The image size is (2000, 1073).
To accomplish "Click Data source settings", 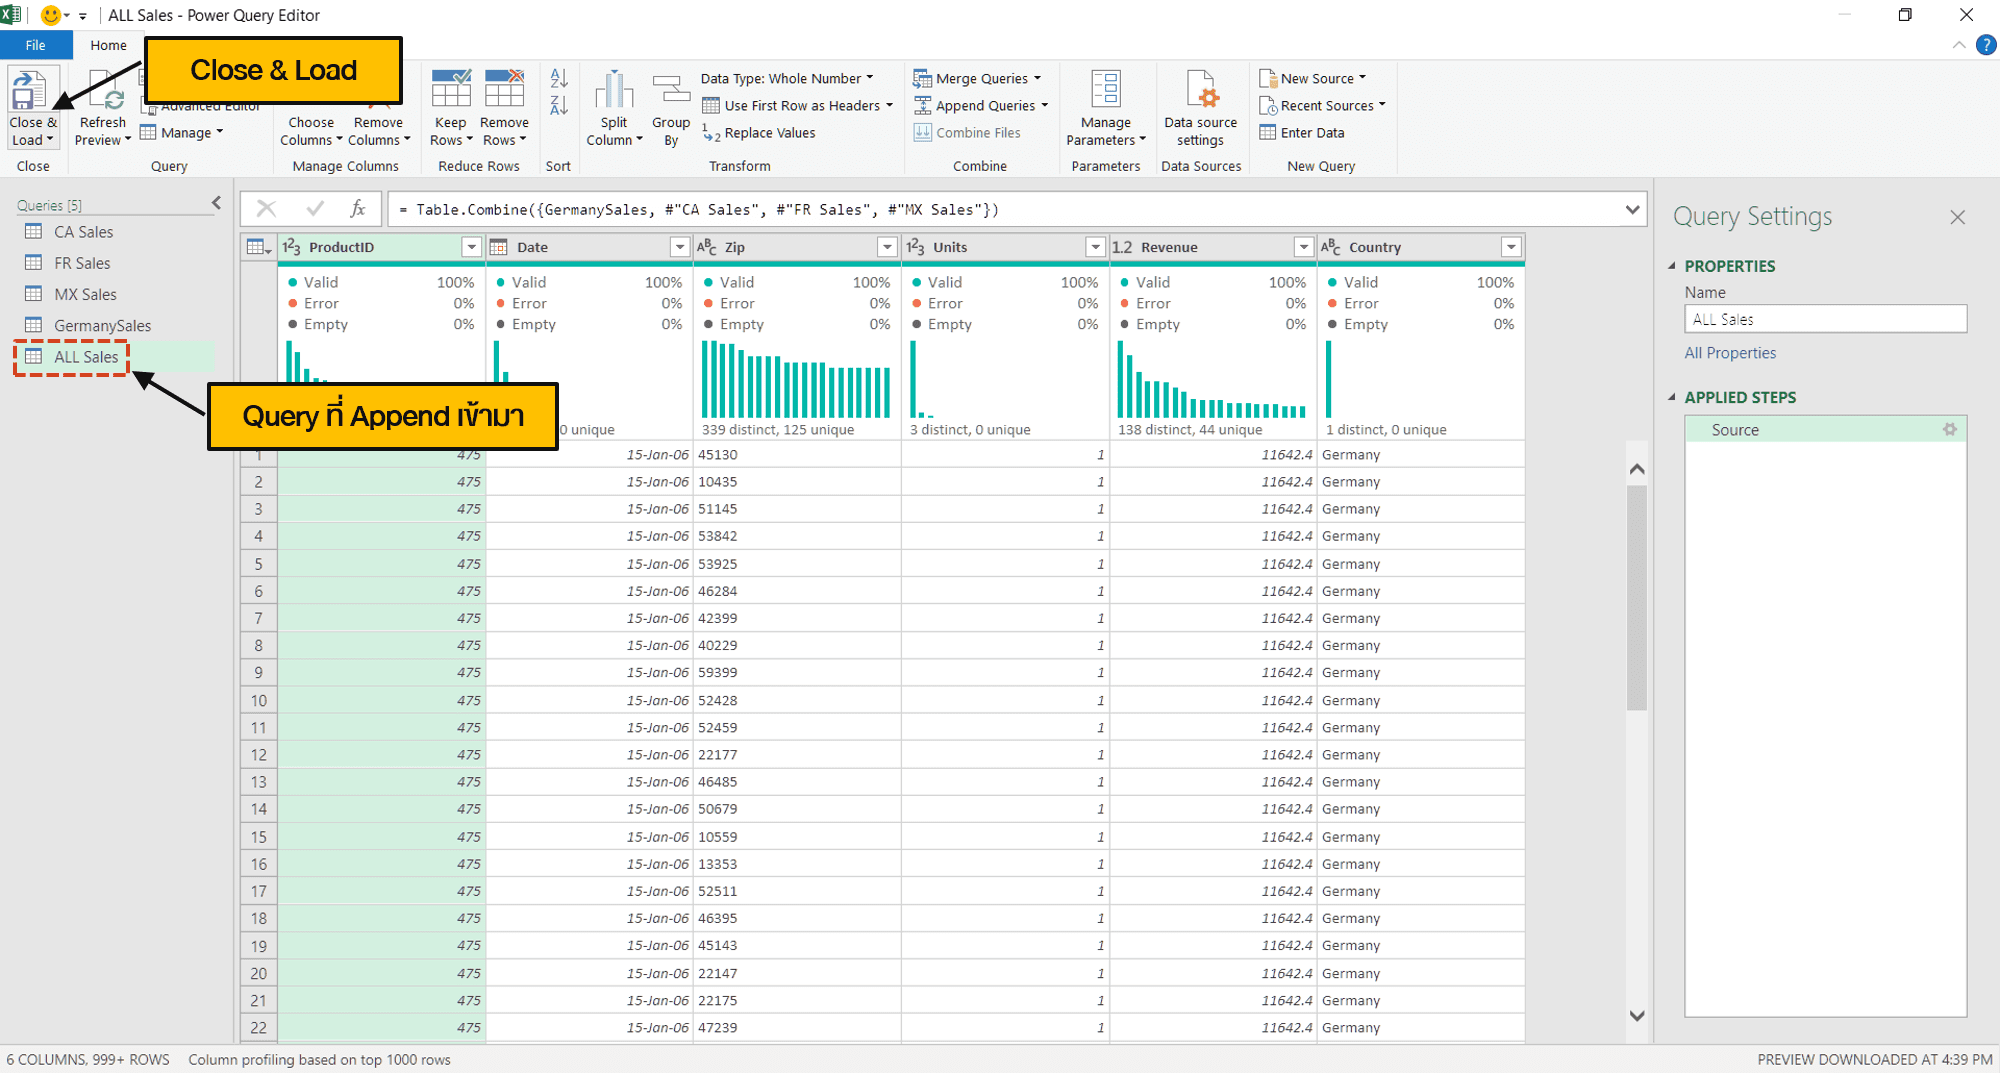I will point(1200,110).
